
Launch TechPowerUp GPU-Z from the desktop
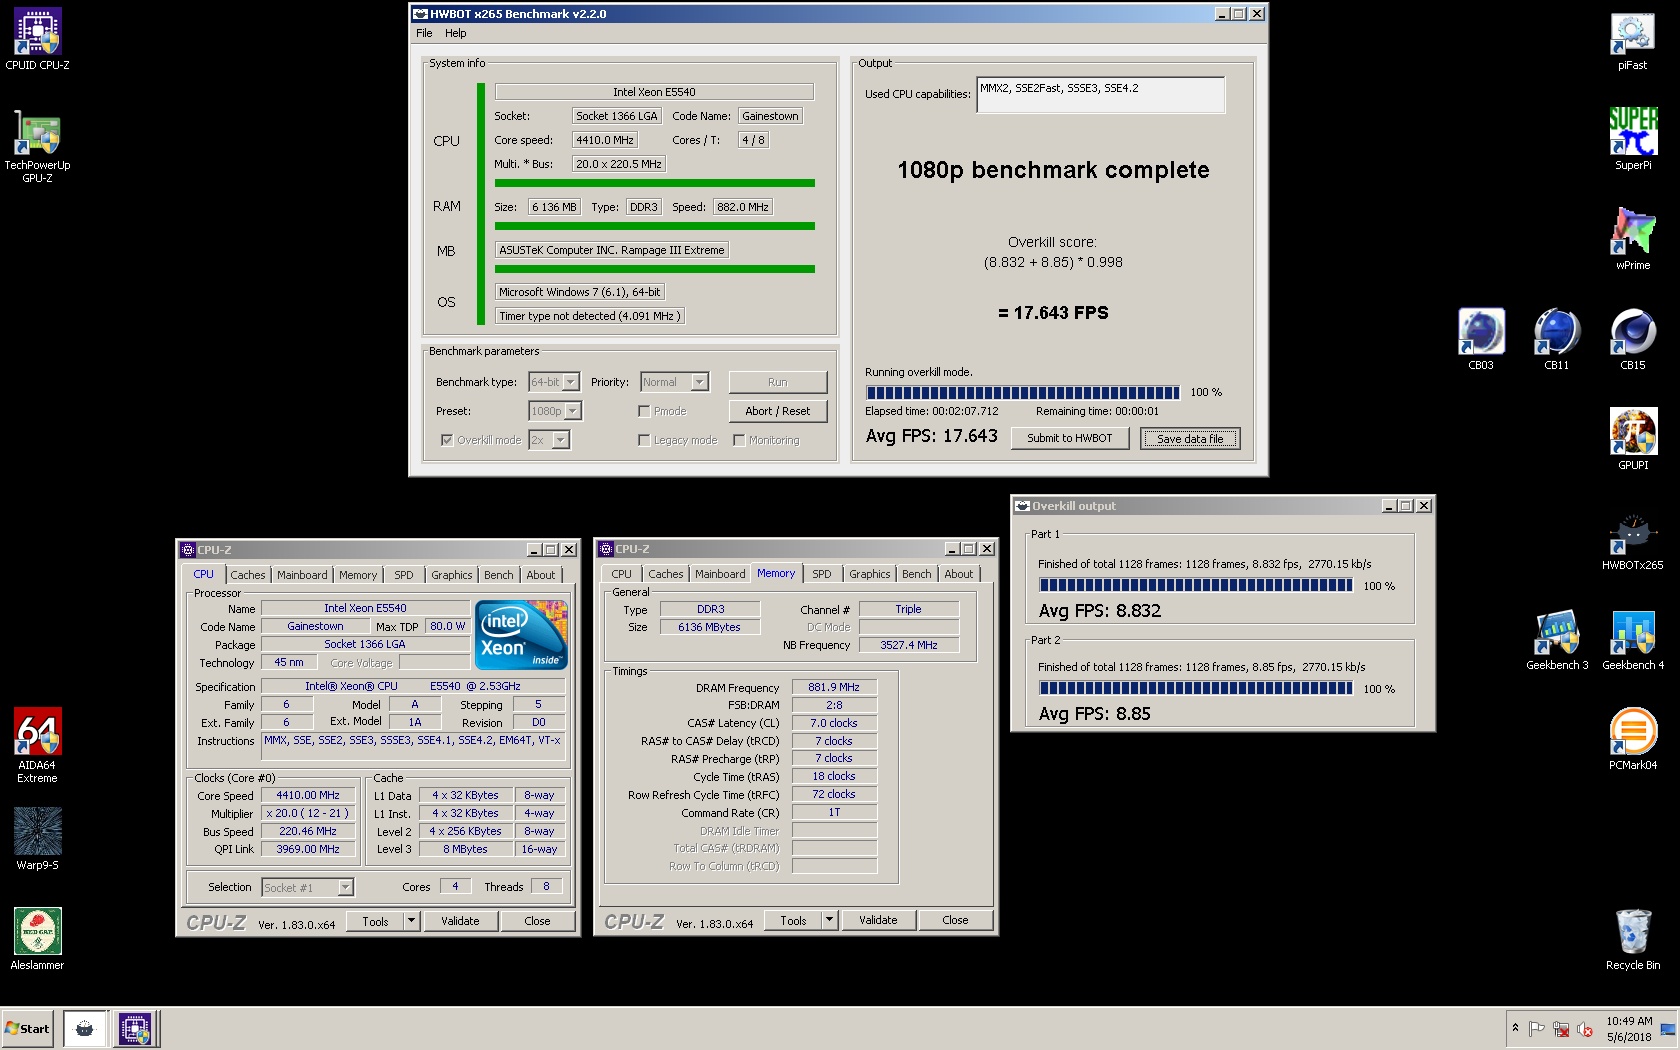(37, 146)
